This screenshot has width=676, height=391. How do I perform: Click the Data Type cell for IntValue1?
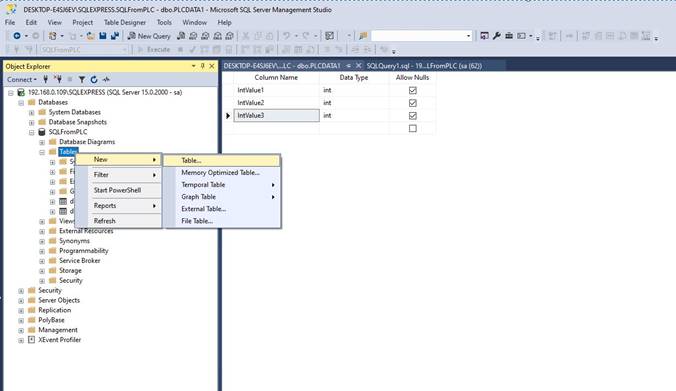[x=354, y=90]
